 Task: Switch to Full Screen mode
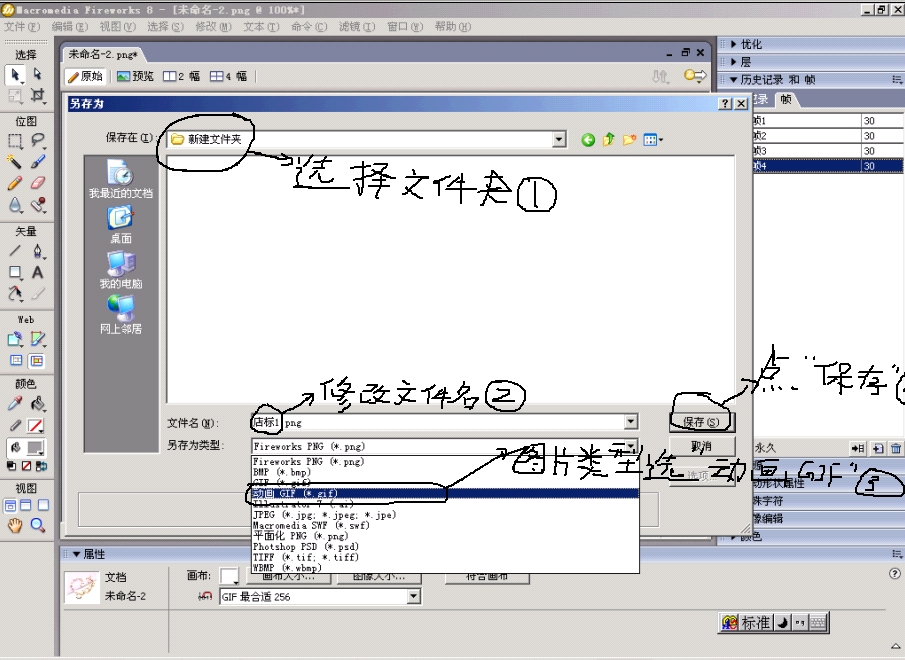[43, 506]
